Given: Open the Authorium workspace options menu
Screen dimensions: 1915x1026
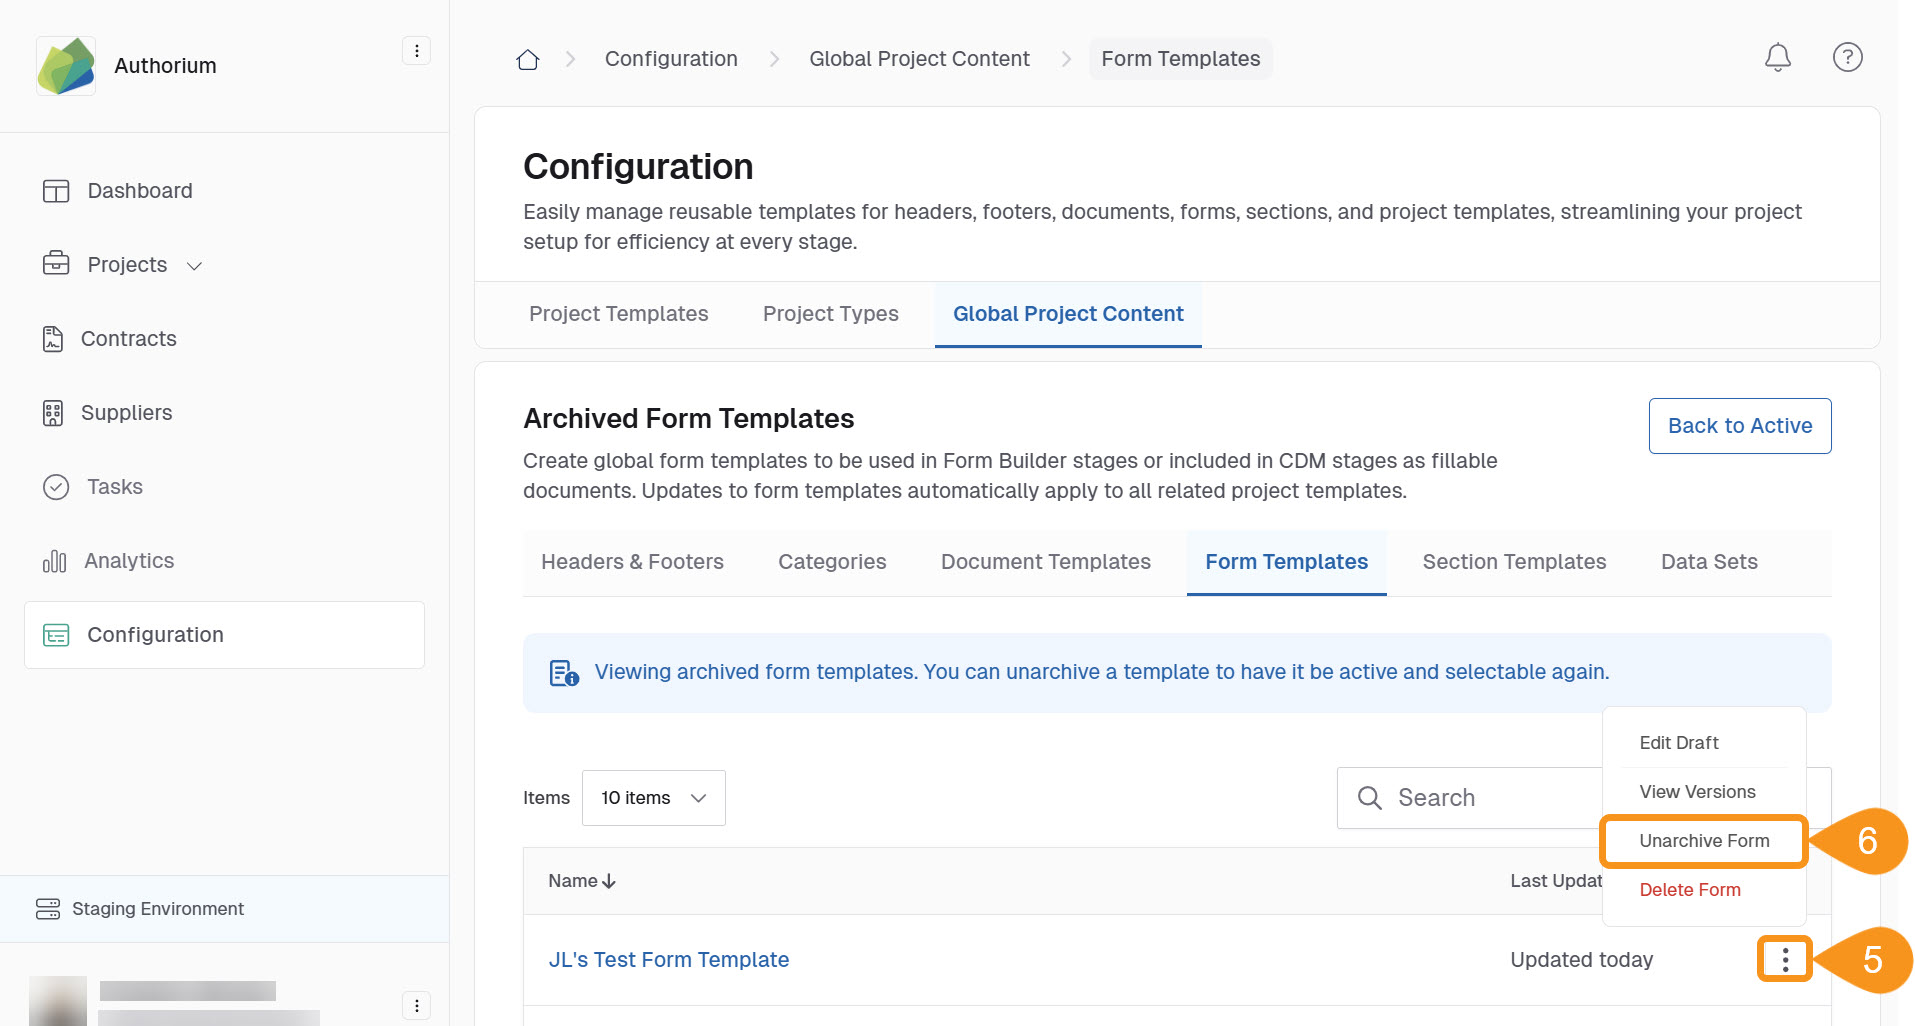Looking at the screenshot, I should point(416,50).
